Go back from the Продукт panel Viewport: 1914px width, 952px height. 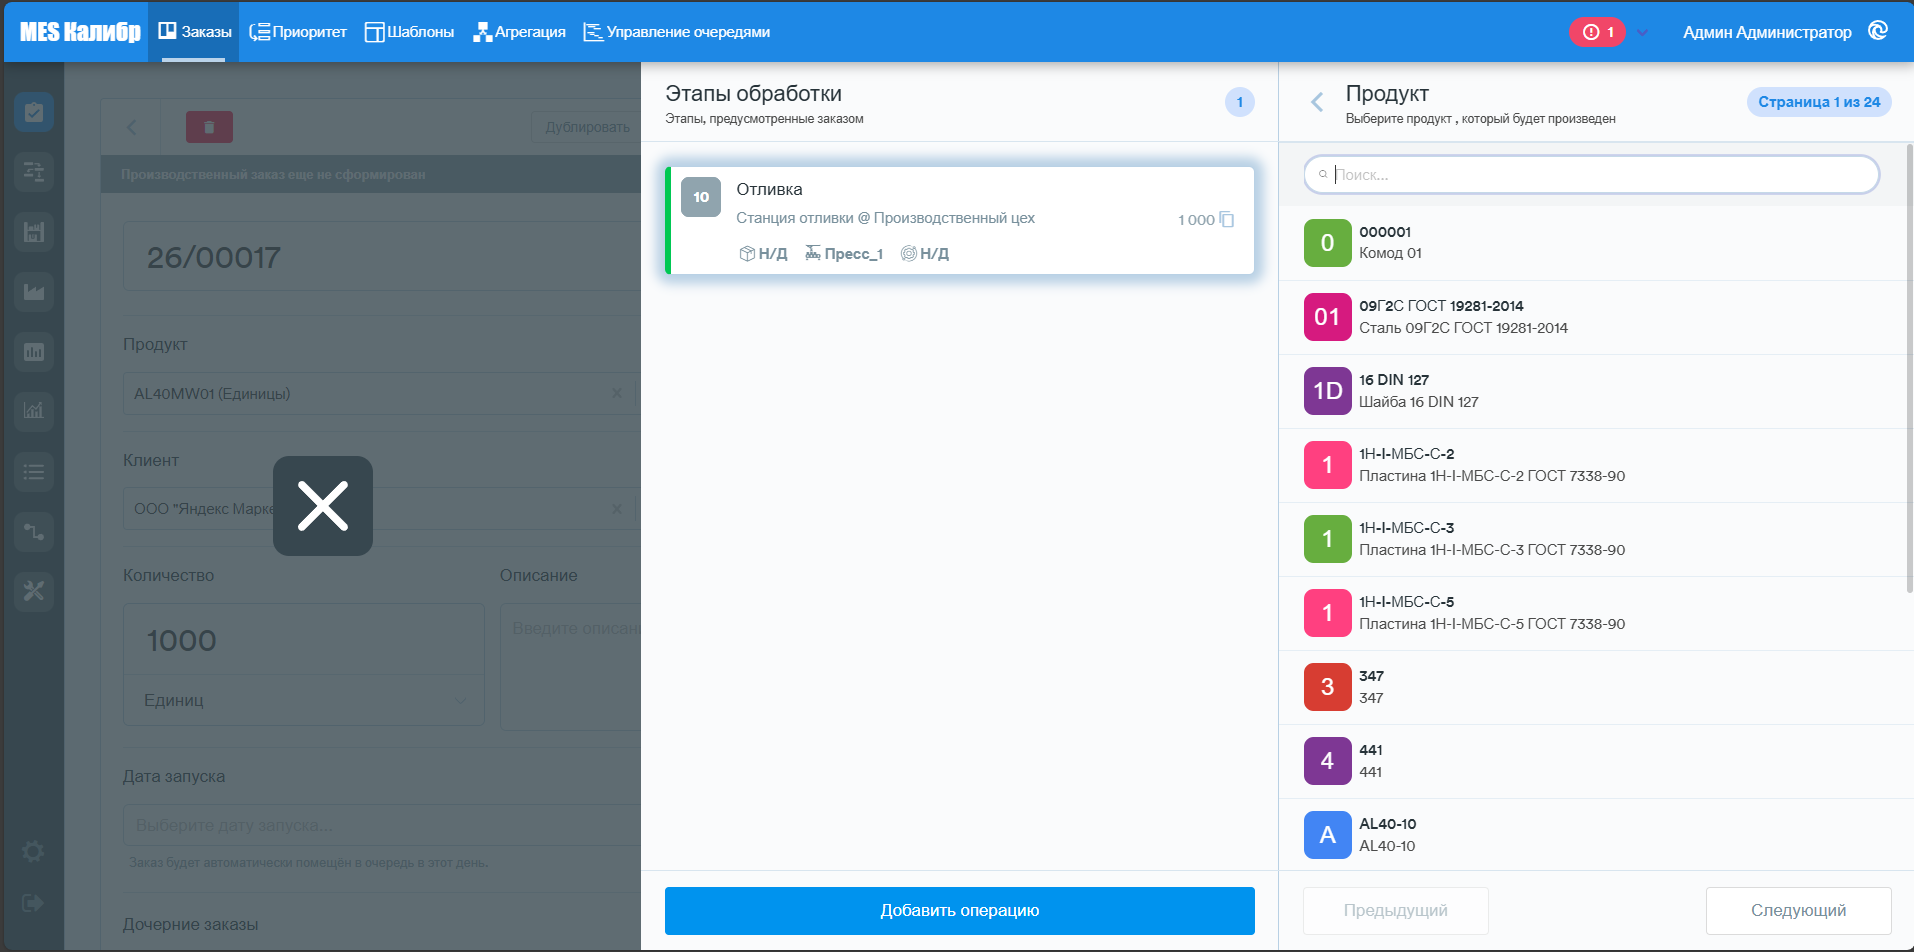tap(1317, 102)
